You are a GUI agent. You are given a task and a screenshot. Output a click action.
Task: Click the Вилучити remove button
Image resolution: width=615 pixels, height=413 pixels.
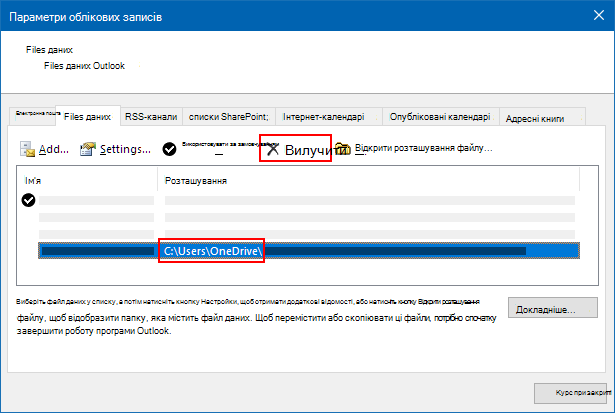point(295,148)
